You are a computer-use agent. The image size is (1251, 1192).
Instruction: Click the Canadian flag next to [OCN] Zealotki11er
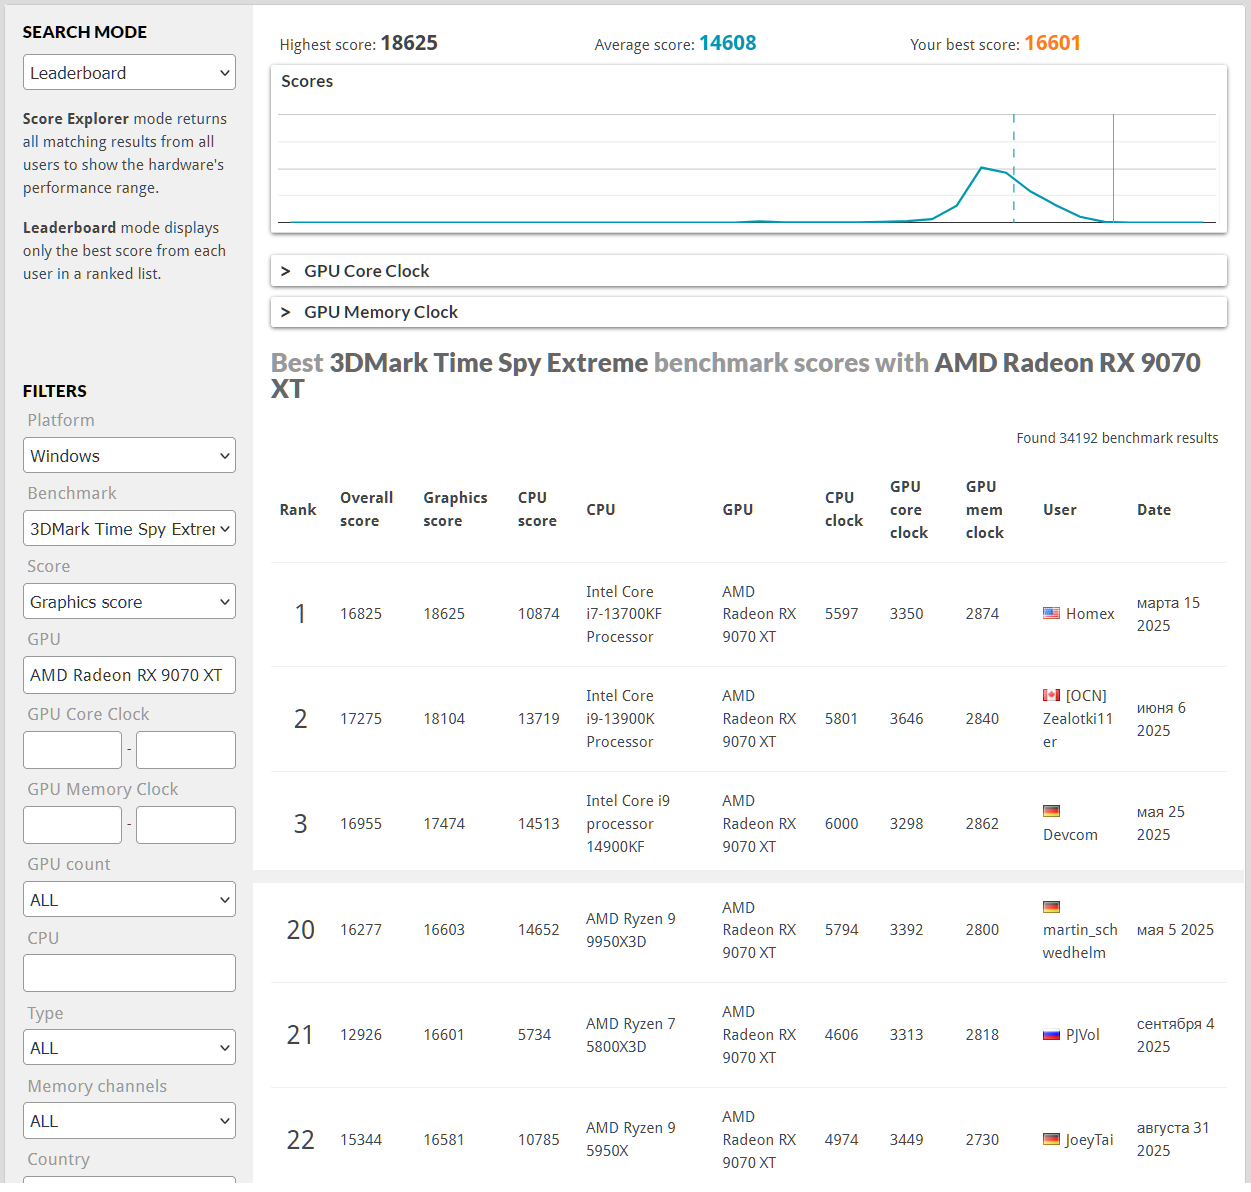1051,695
